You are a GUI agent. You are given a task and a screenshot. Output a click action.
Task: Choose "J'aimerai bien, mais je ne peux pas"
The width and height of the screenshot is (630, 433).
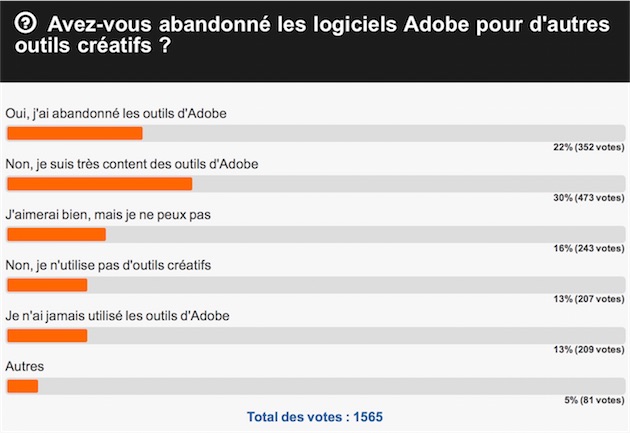tap(108, 214)
